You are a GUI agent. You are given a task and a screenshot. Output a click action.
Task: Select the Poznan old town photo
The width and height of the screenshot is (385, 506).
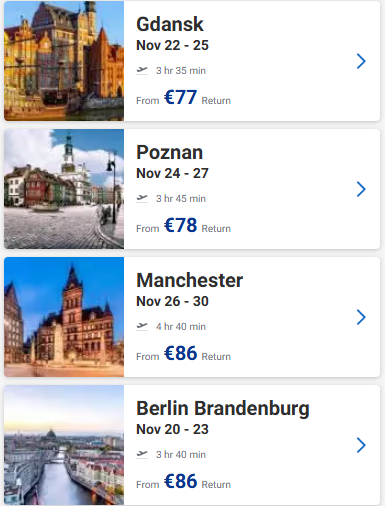pyautogui.click(x=64, y=189)
